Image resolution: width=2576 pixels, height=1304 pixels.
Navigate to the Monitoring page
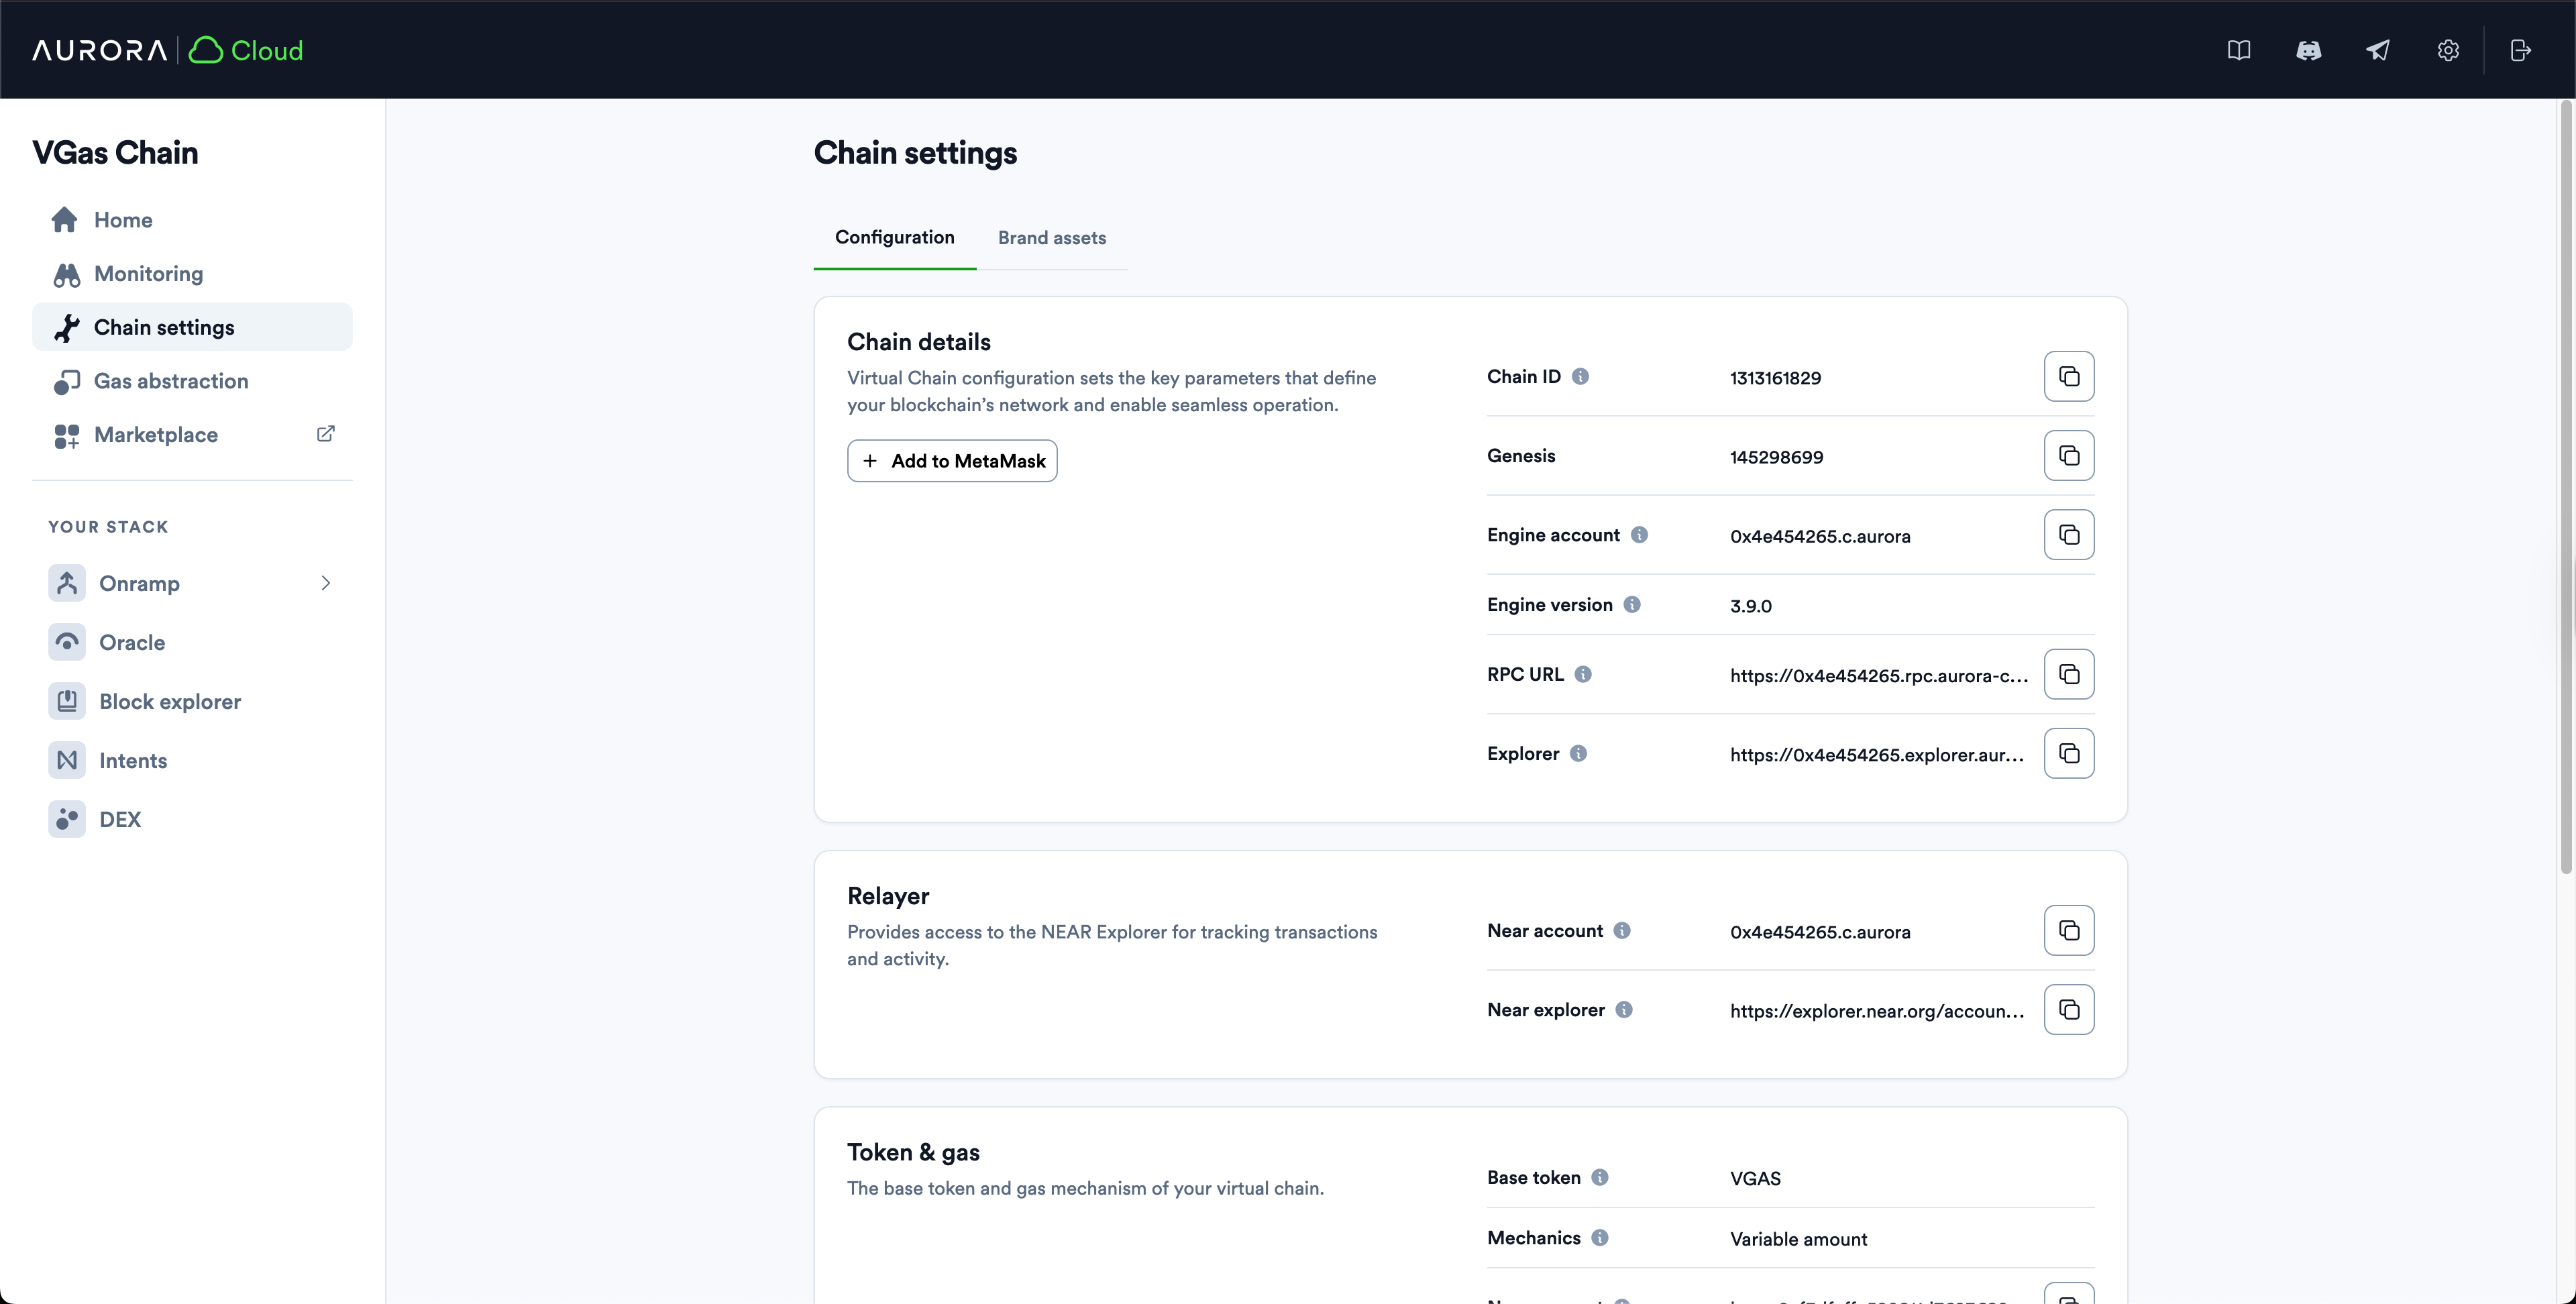(x=147, y=273)
